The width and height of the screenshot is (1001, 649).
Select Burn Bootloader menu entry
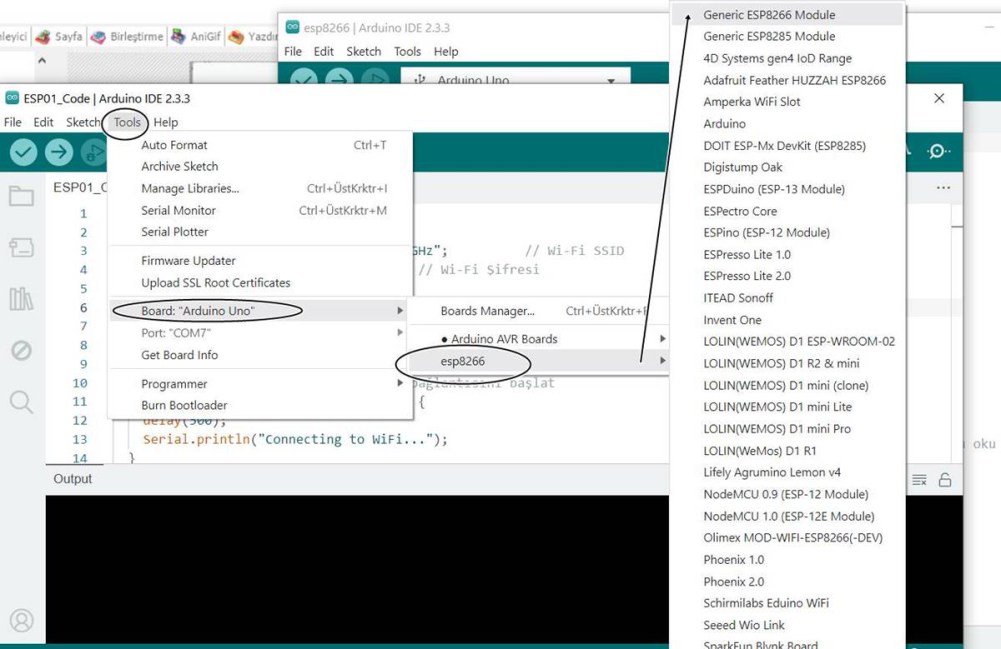click(260, 405)
